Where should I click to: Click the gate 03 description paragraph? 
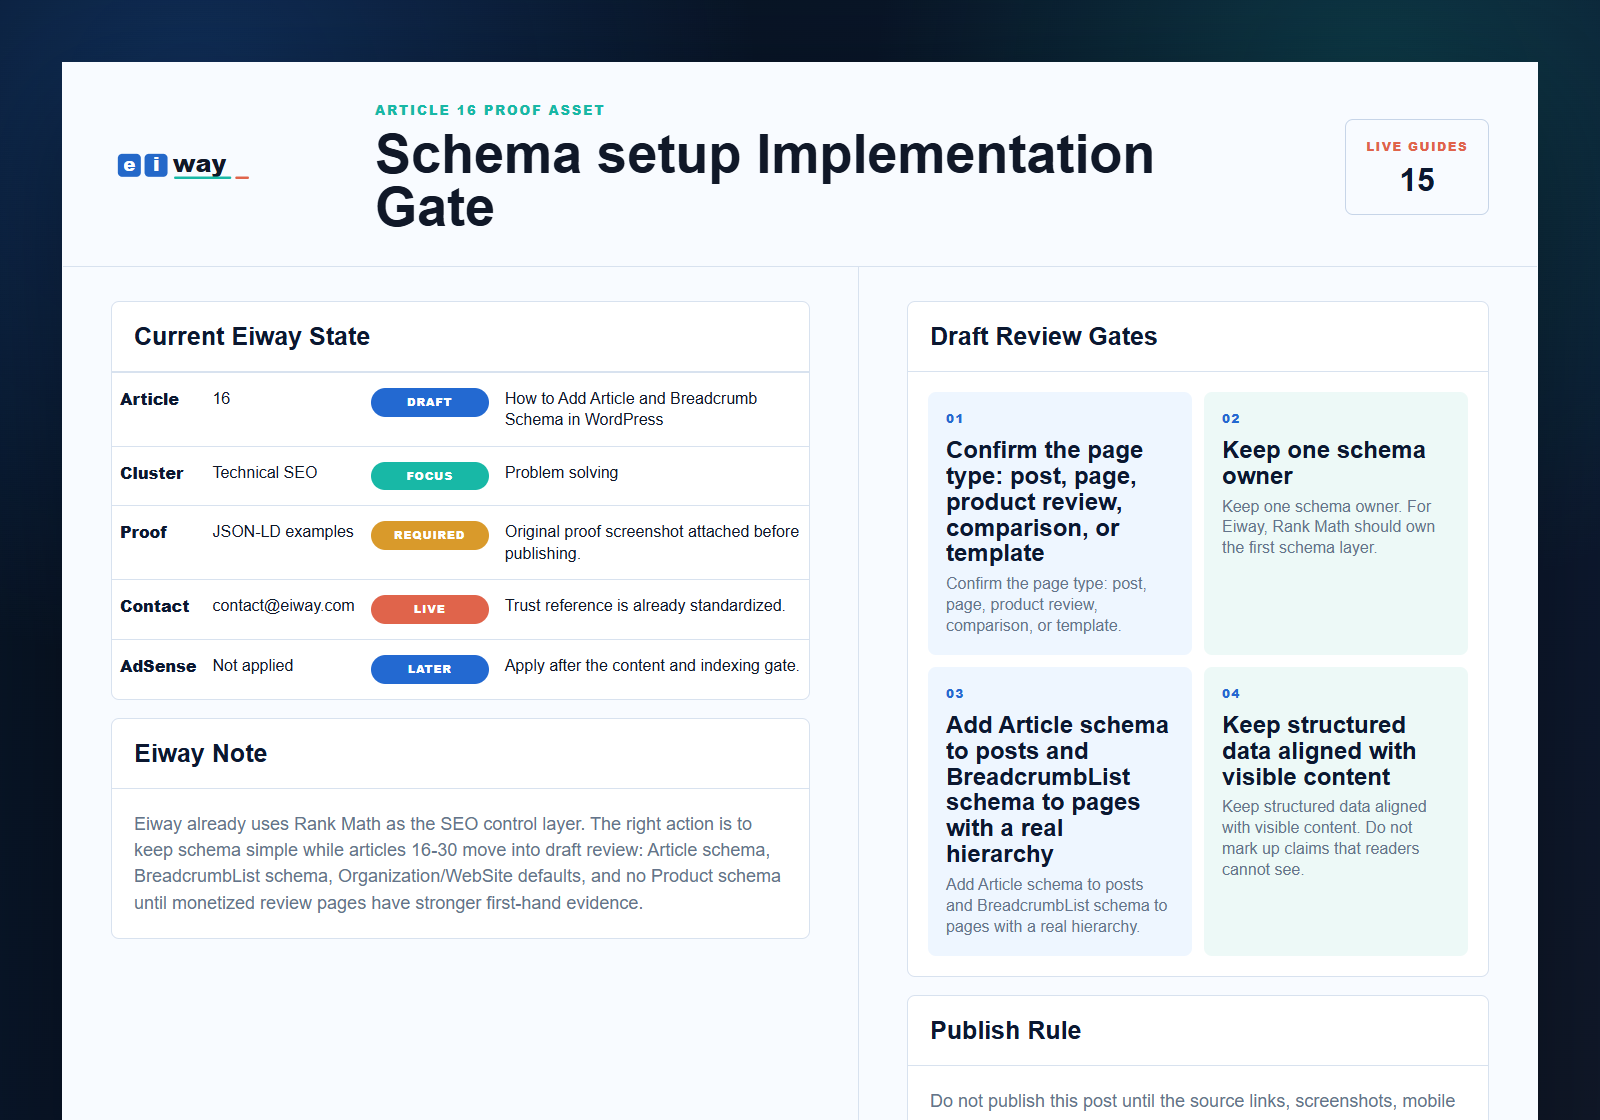(x=1056, y=905)
